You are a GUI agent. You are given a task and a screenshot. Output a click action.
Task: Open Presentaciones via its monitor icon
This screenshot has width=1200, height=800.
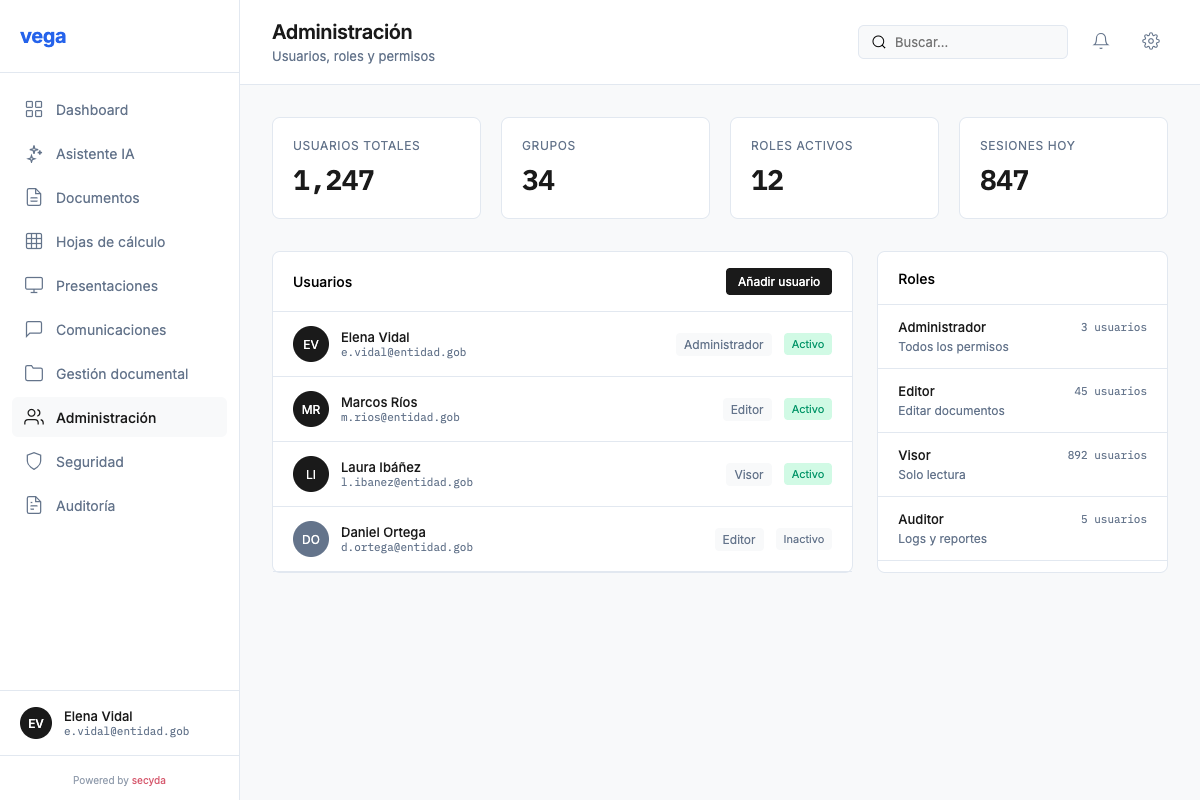click(34, 285)
